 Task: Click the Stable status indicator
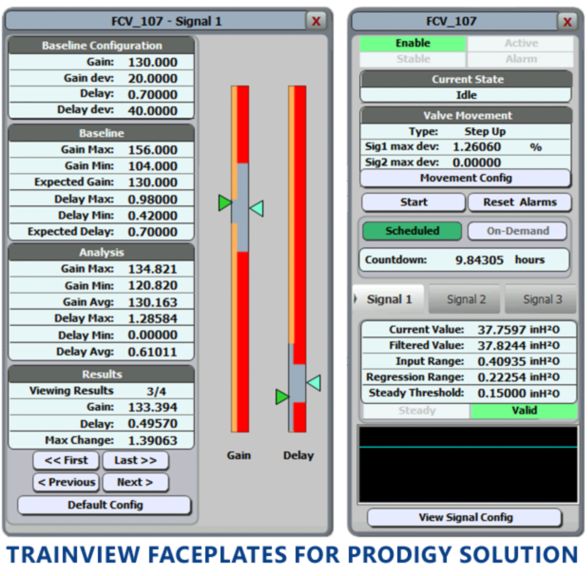(413, 59)
